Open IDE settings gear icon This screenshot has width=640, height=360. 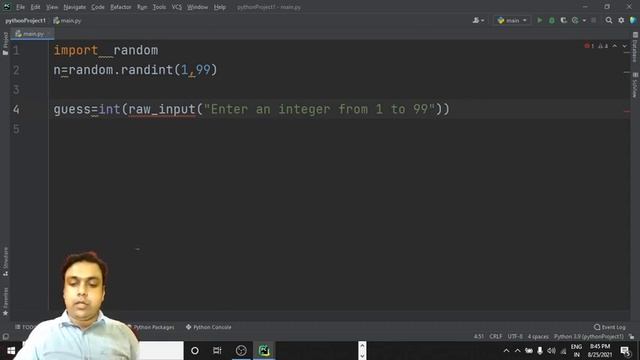(x=621, y=20)
